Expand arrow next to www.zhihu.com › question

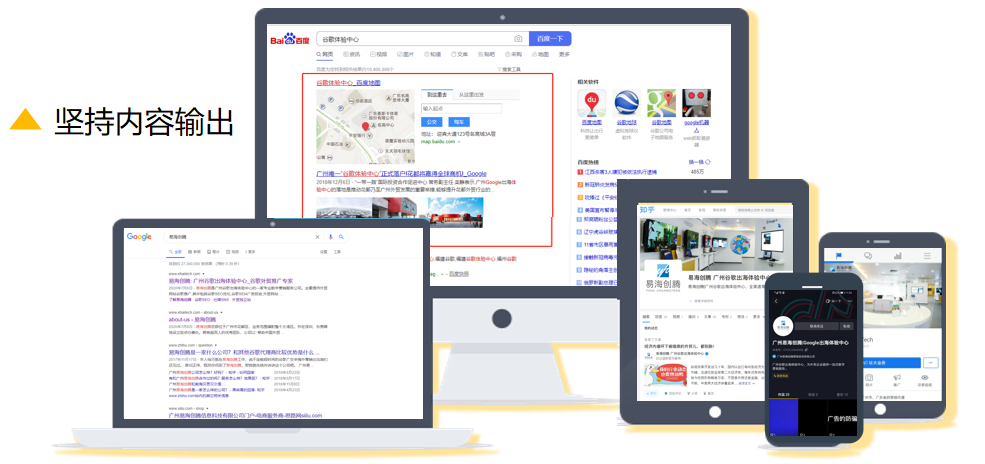tap(215, 345)
